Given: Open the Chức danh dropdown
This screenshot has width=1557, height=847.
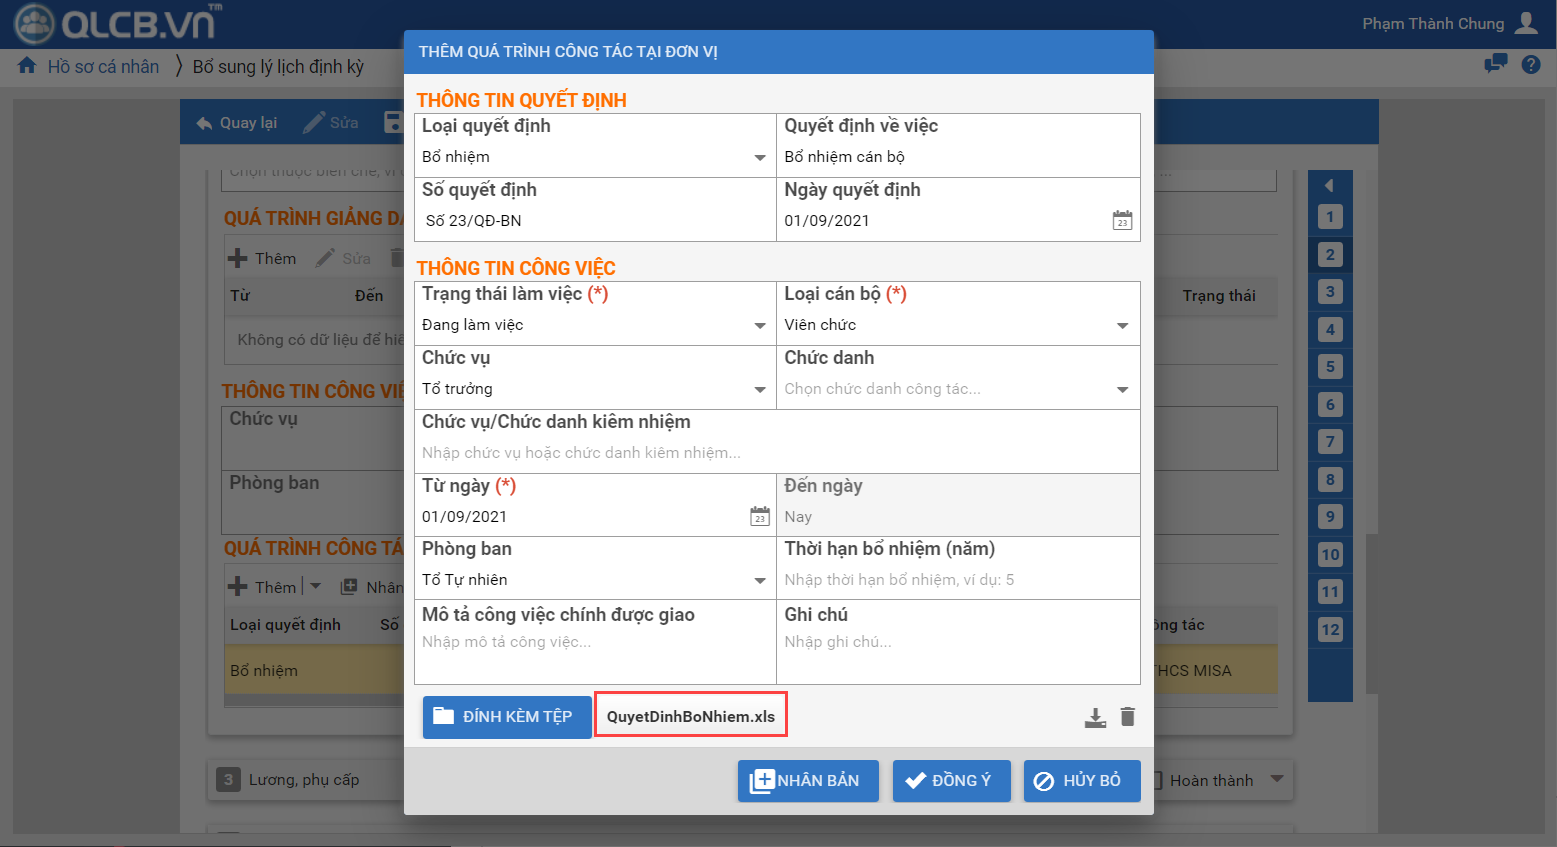Looking at the screenshot, I should click(1122, 389).
